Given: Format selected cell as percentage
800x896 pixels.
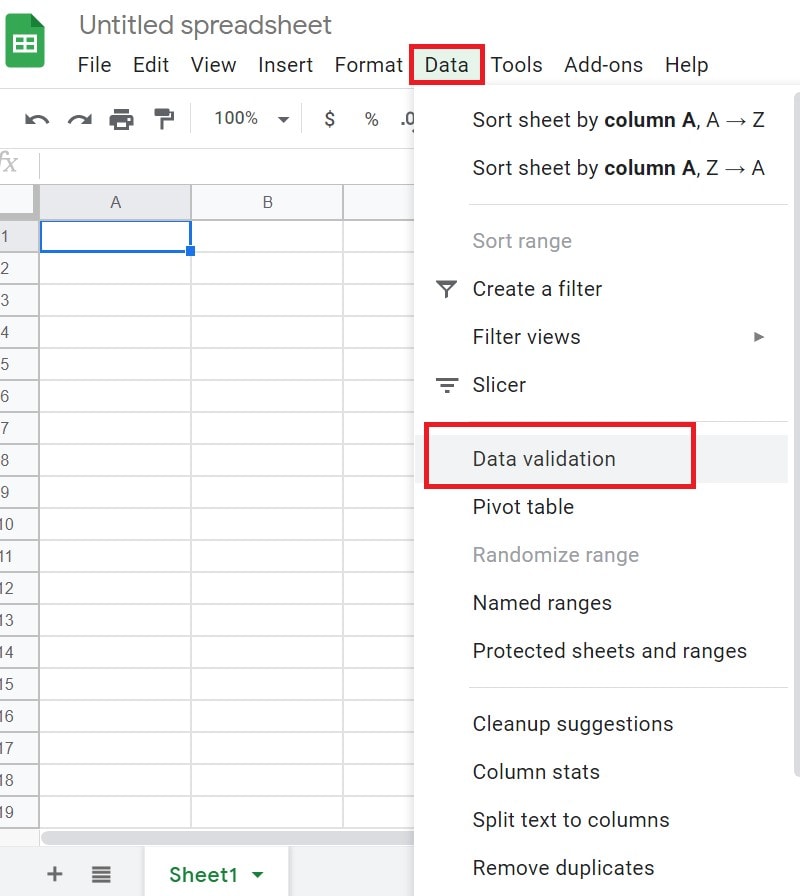Looking at the screenshot, I should (371, 118).
